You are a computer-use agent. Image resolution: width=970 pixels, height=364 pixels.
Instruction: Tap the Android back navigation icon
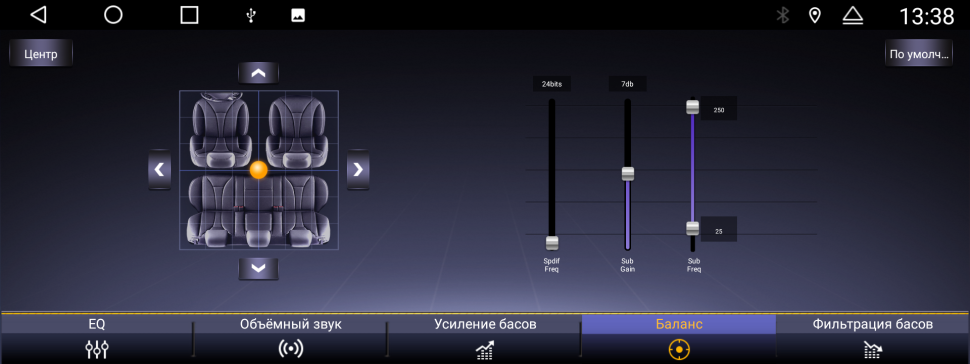click(x=38, y=15)
